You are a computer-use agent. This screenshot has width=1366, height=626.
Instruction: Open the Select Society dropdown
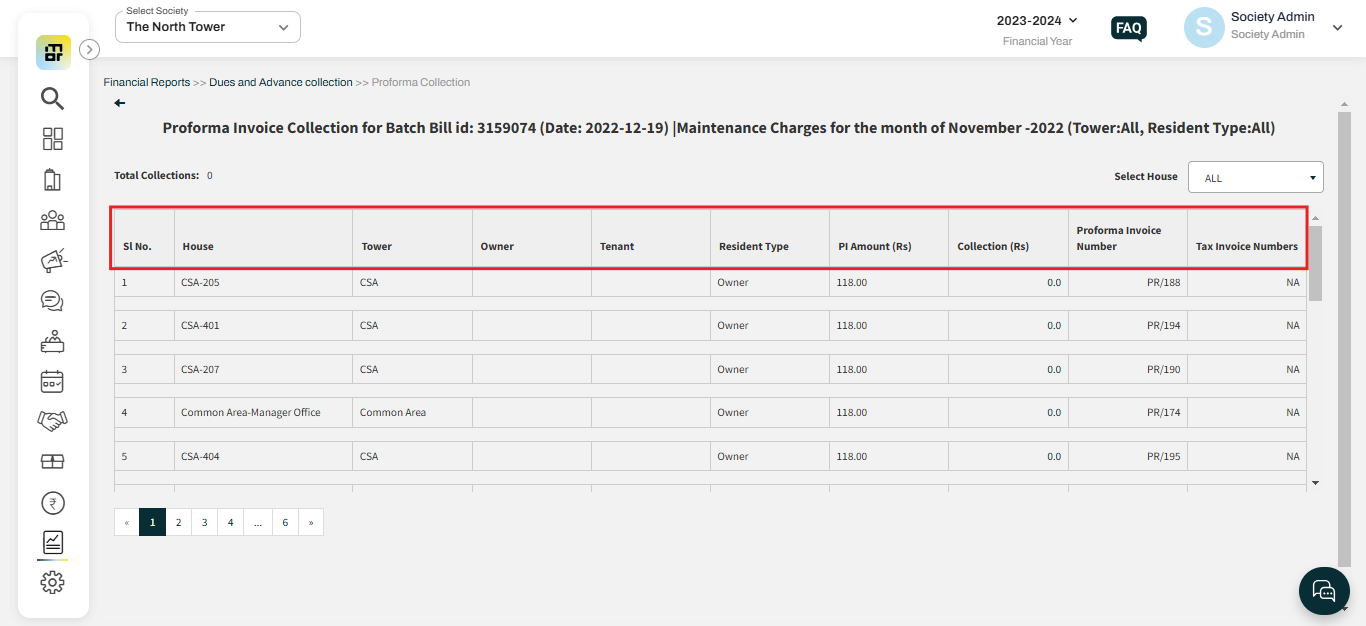pyautogui.click(x=208, y=27)
